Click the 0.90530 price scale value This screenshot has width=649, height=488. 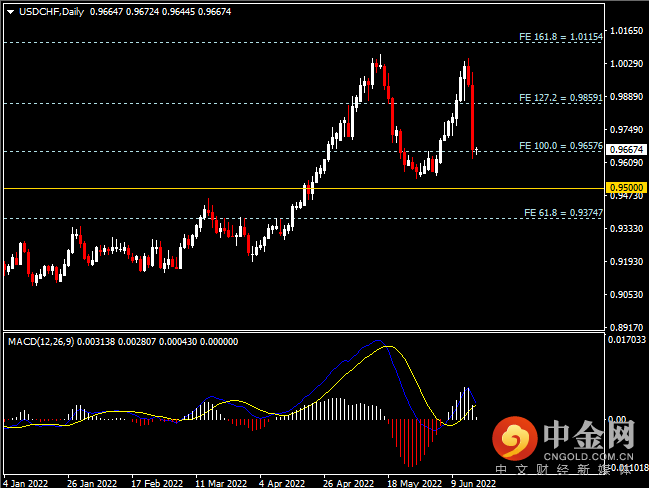(x=627, y=295)
